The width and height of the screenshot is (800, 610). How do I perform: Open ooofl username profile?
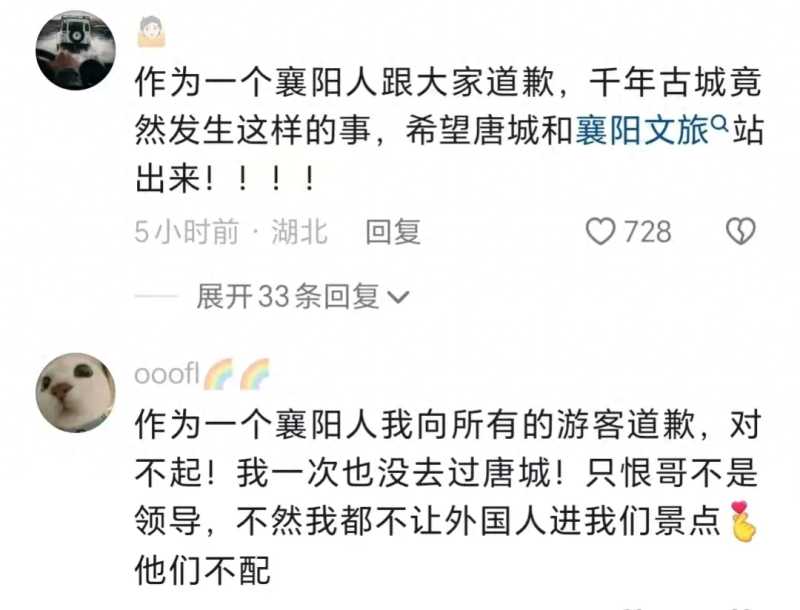(167, 374)
